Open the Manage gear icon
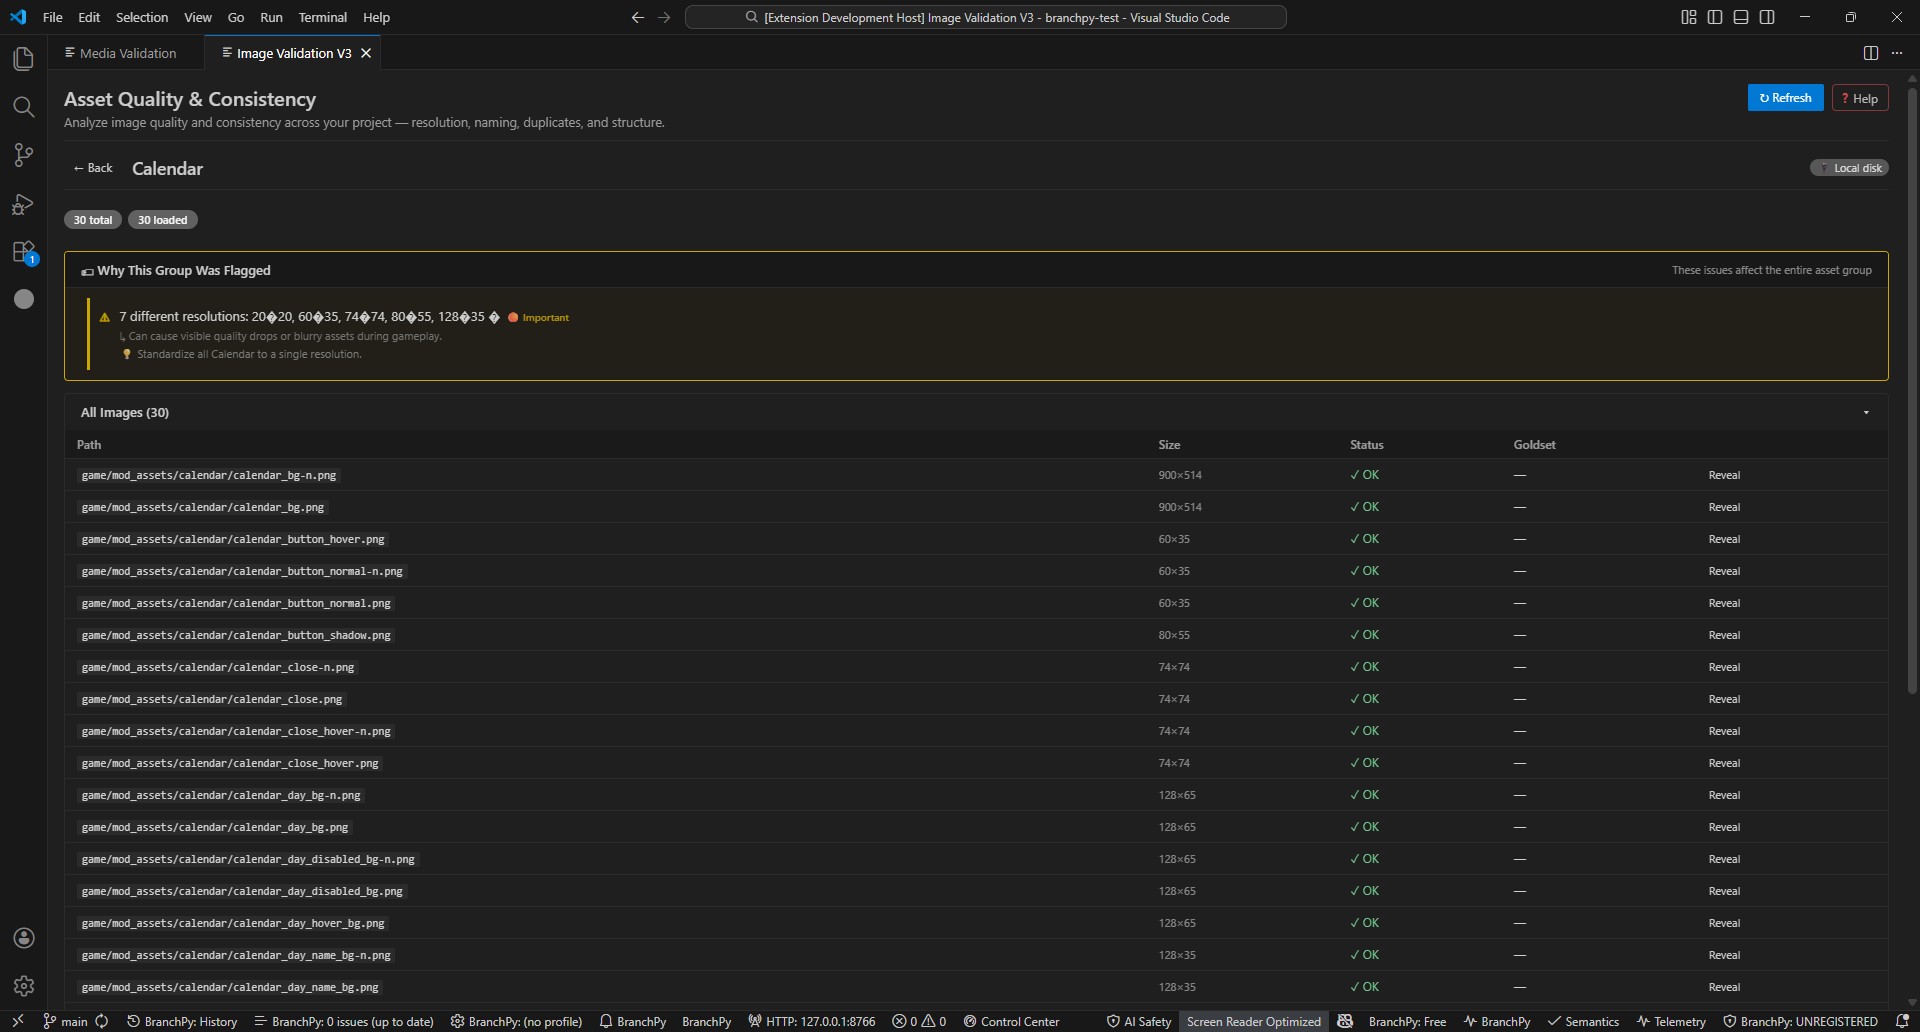 (x=24, y=986)
